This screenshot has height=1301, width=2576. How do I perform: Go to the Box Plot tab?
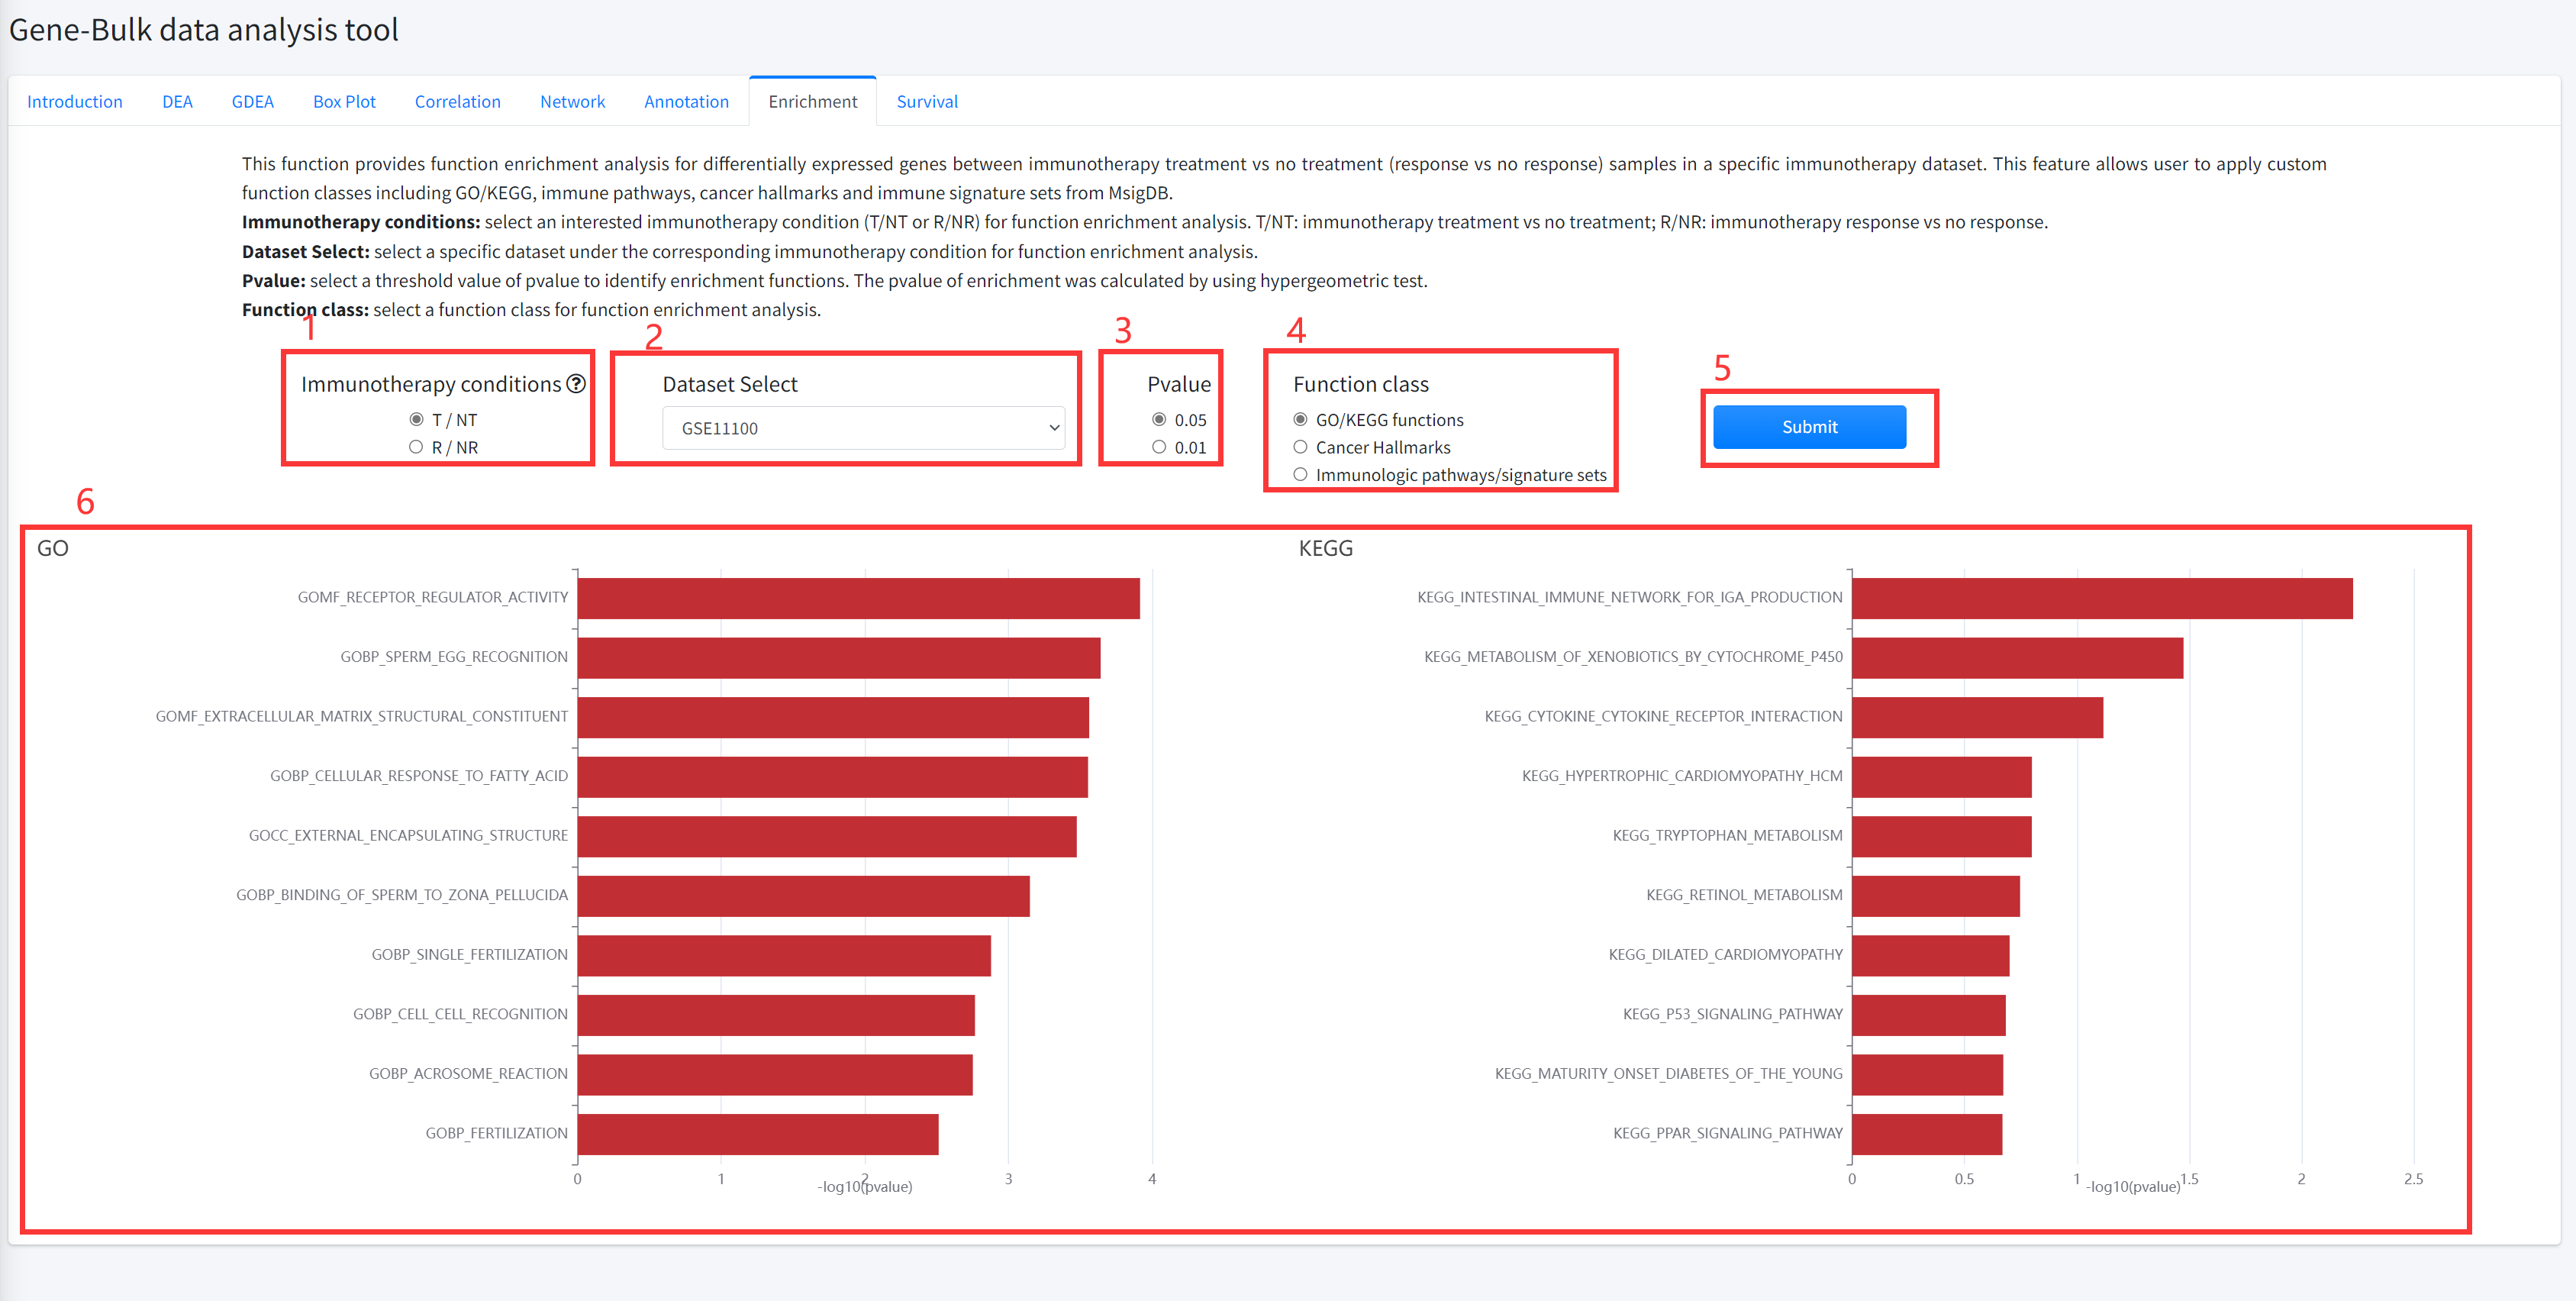point(344,102)
